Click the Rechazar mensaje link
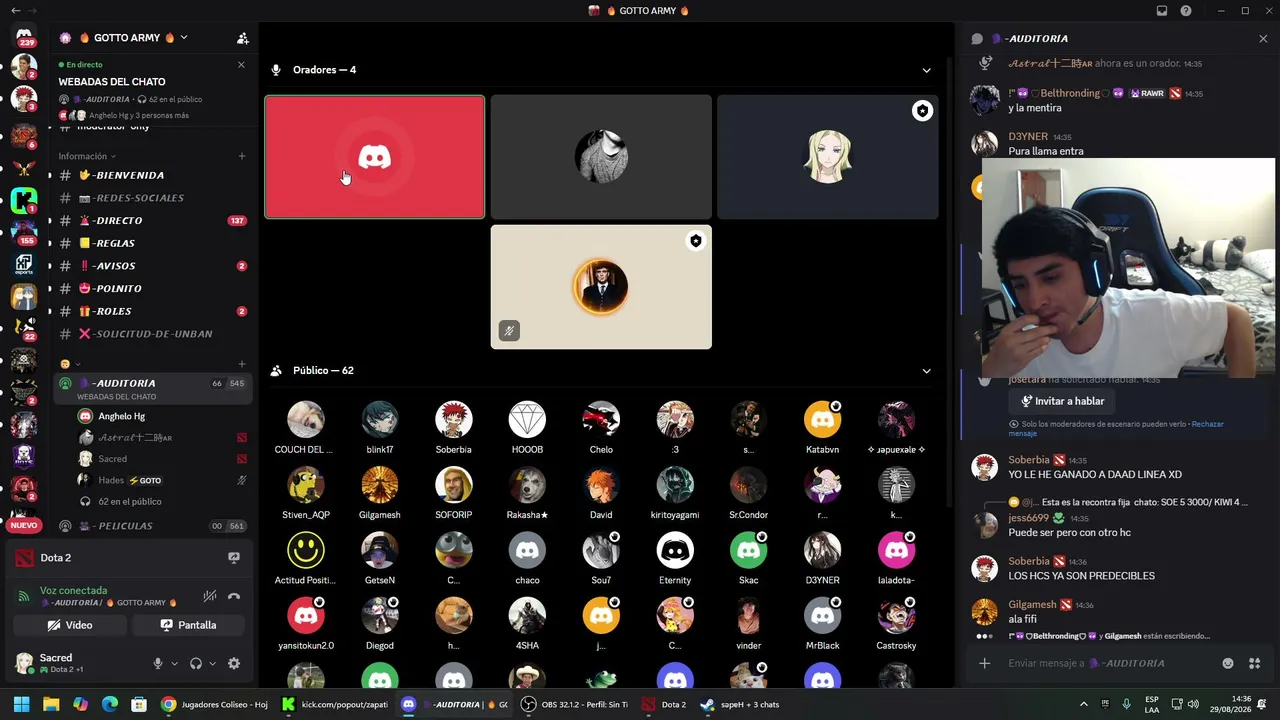This screenshot has height=720, width=1280. [1116, 428]
